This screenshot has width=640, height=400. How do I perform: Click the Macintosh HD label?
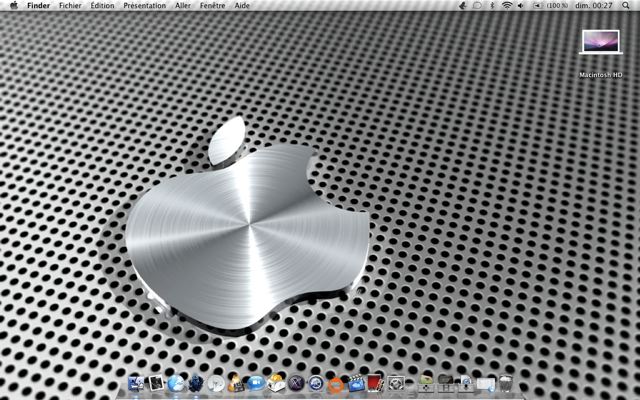click(601, 75)
